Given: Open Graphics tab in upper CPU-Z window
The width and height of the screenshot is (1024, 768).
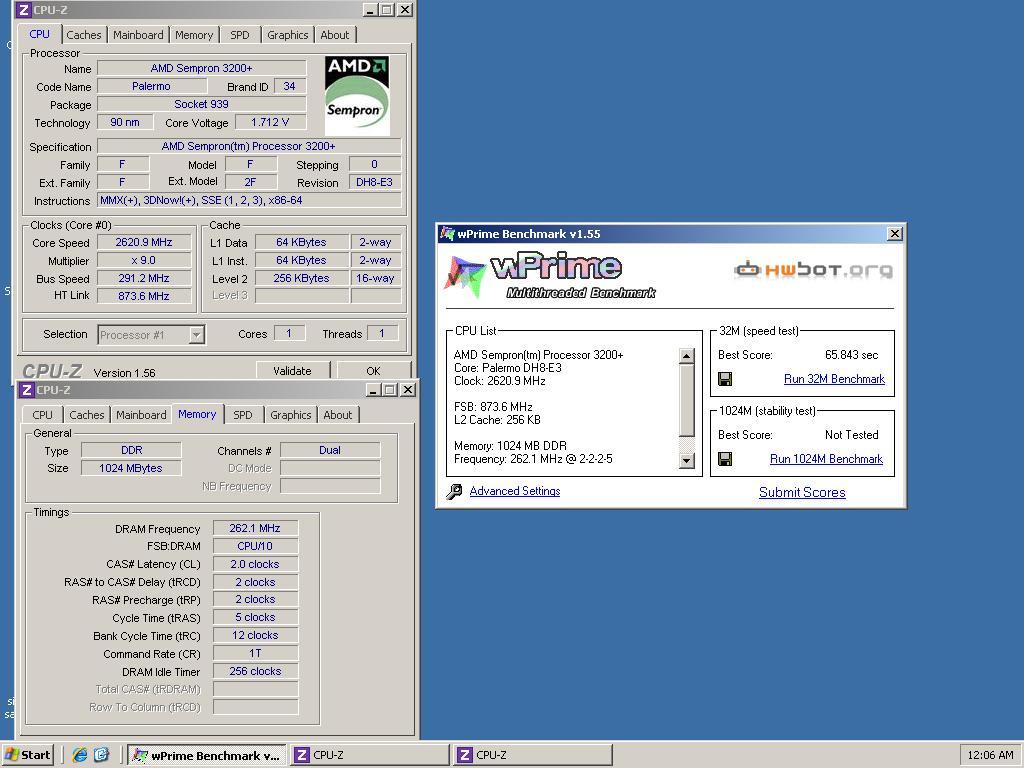Looking at the screenshot, I should [x=287, y=35].
